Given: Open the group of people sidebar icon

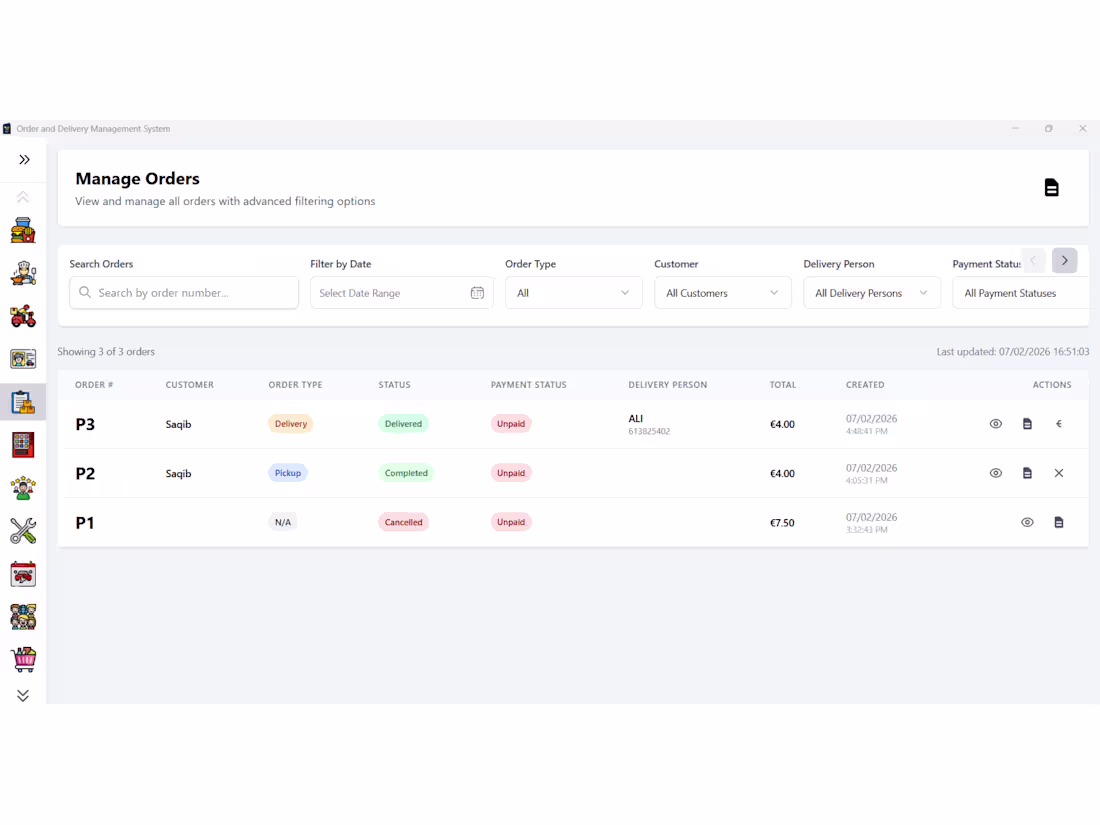Looking at the screenshot, I should (x=23, y=617).
